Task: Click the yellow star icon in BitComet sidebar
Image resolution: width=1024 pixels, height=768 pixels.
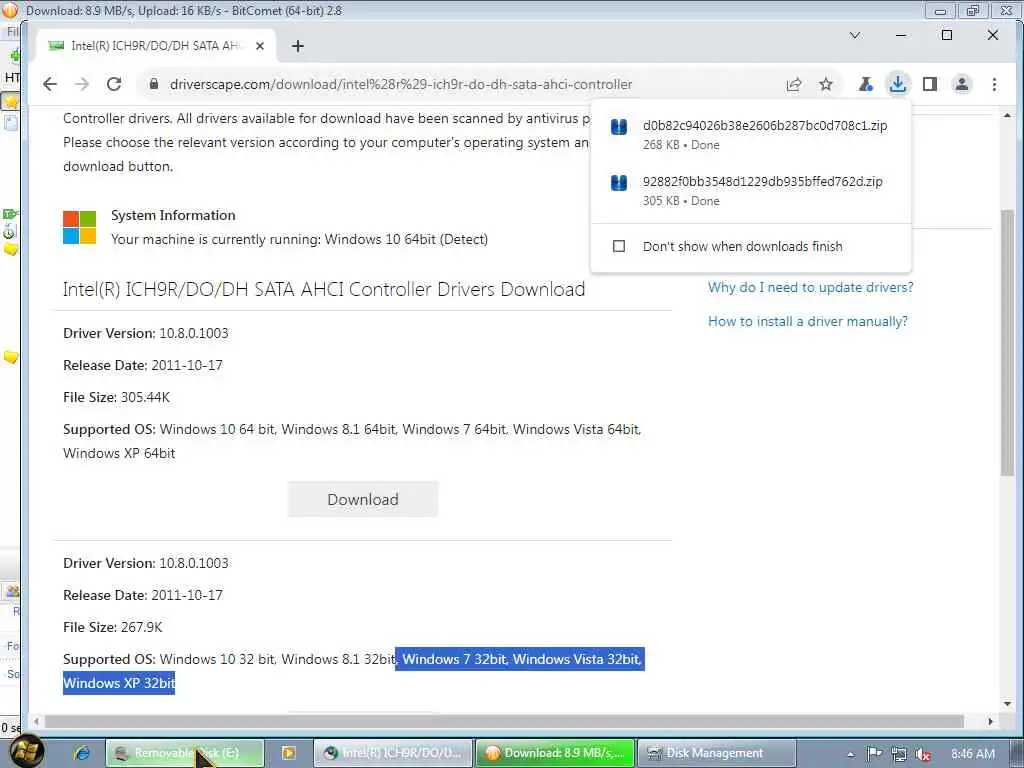Action: pyautogui.click(x=11, y=101)
